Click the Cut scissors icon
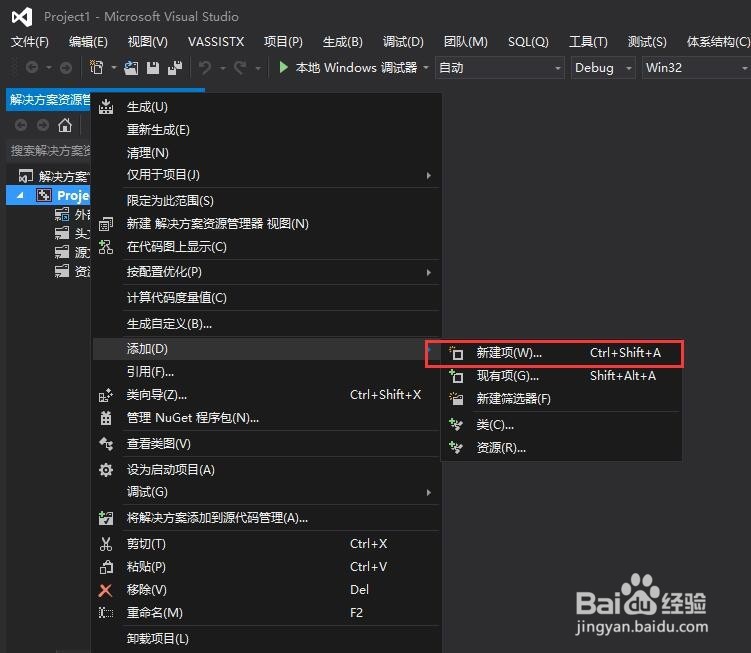 (106, 544)
